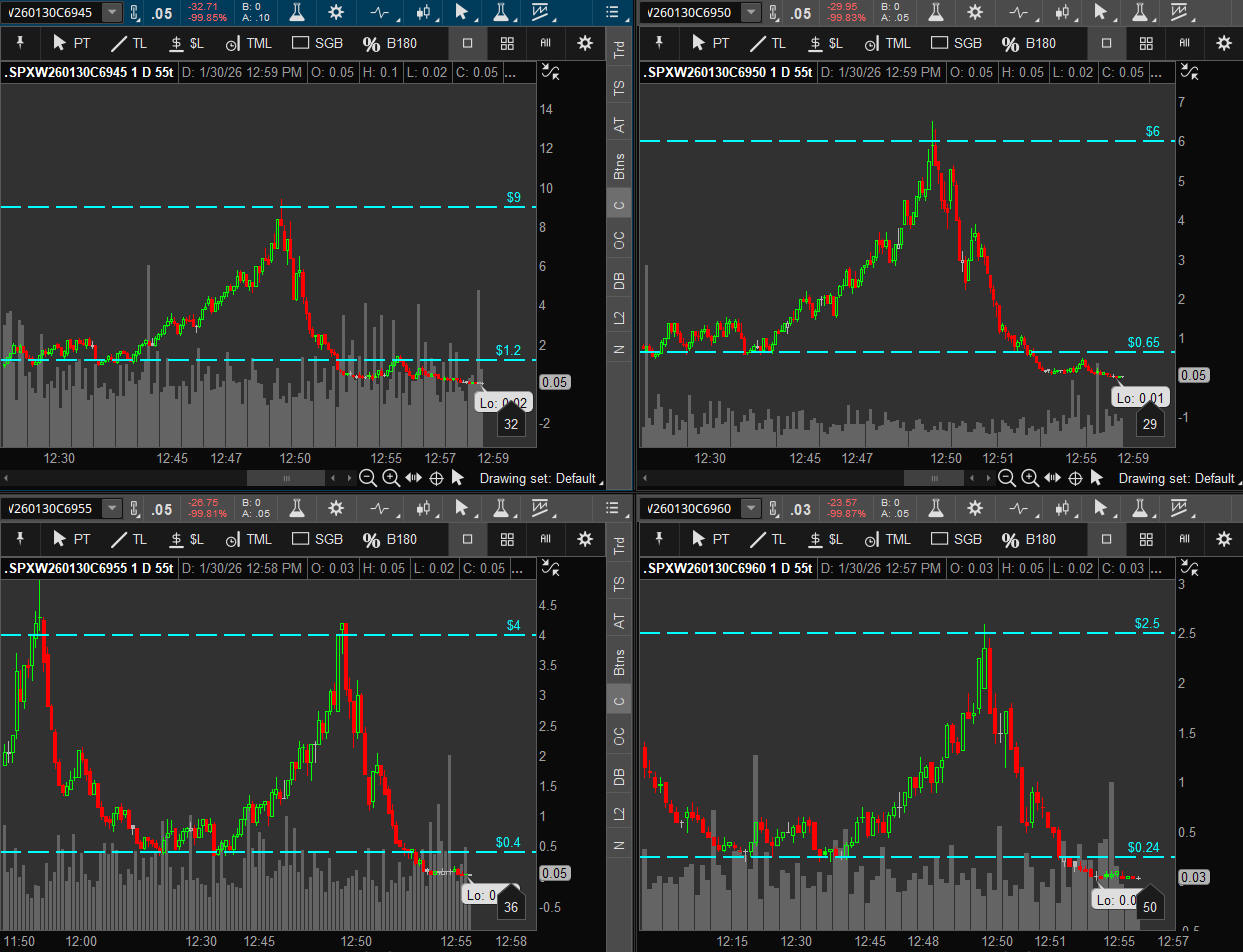Expand Drawing set: Default under C6950 chart
Viewport: 1243px width, 952px height.
pyautogui.click(x=1176, y=478)
